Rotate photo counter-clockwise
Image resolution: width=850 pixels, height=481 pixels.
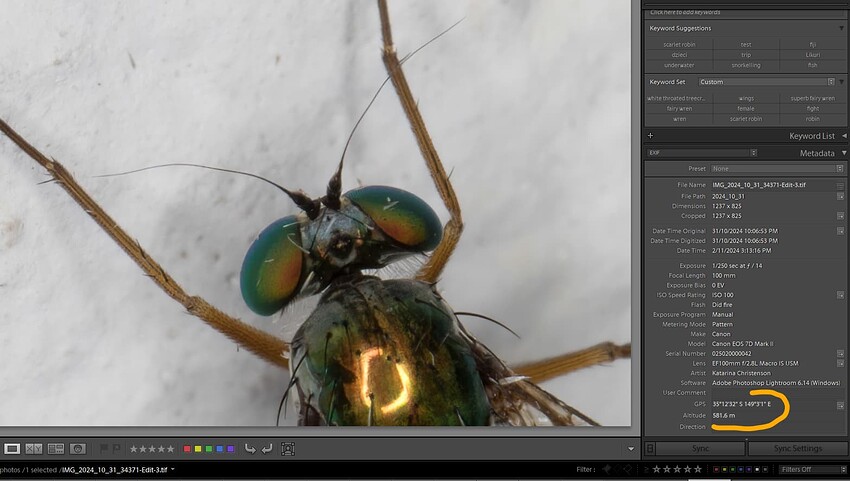point(249,448)
